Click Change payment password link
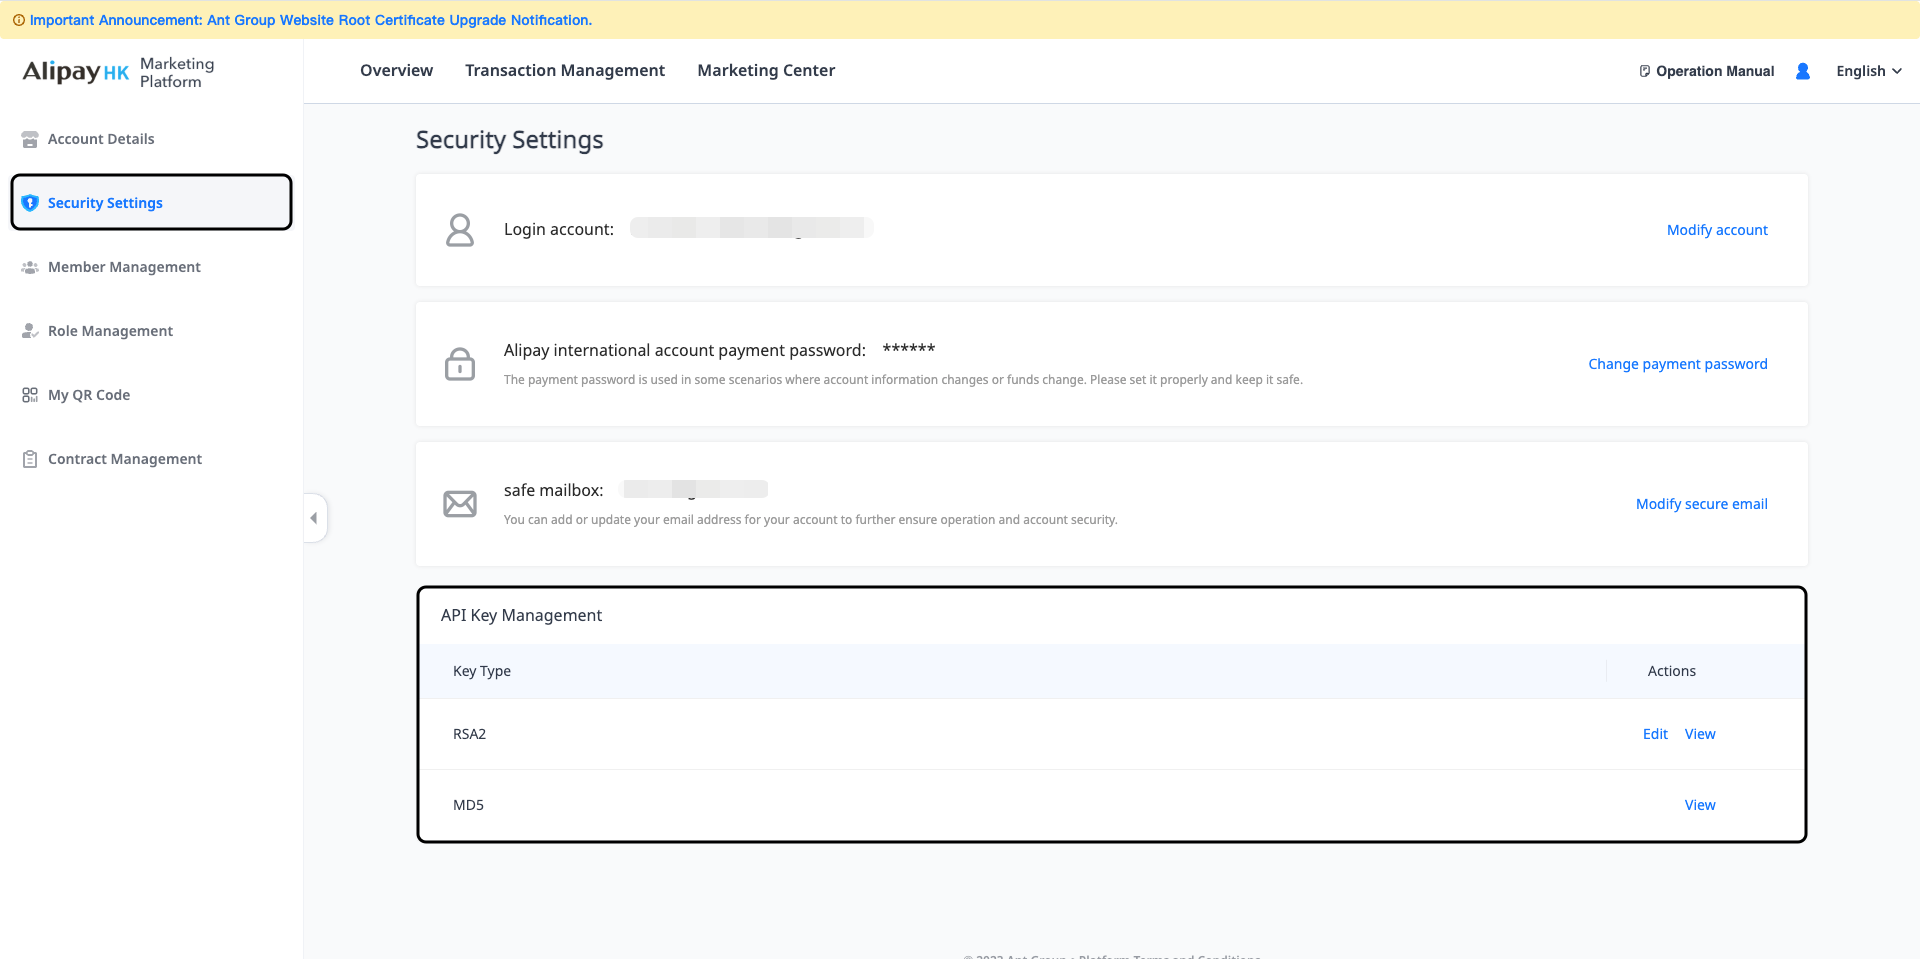 1678,364
